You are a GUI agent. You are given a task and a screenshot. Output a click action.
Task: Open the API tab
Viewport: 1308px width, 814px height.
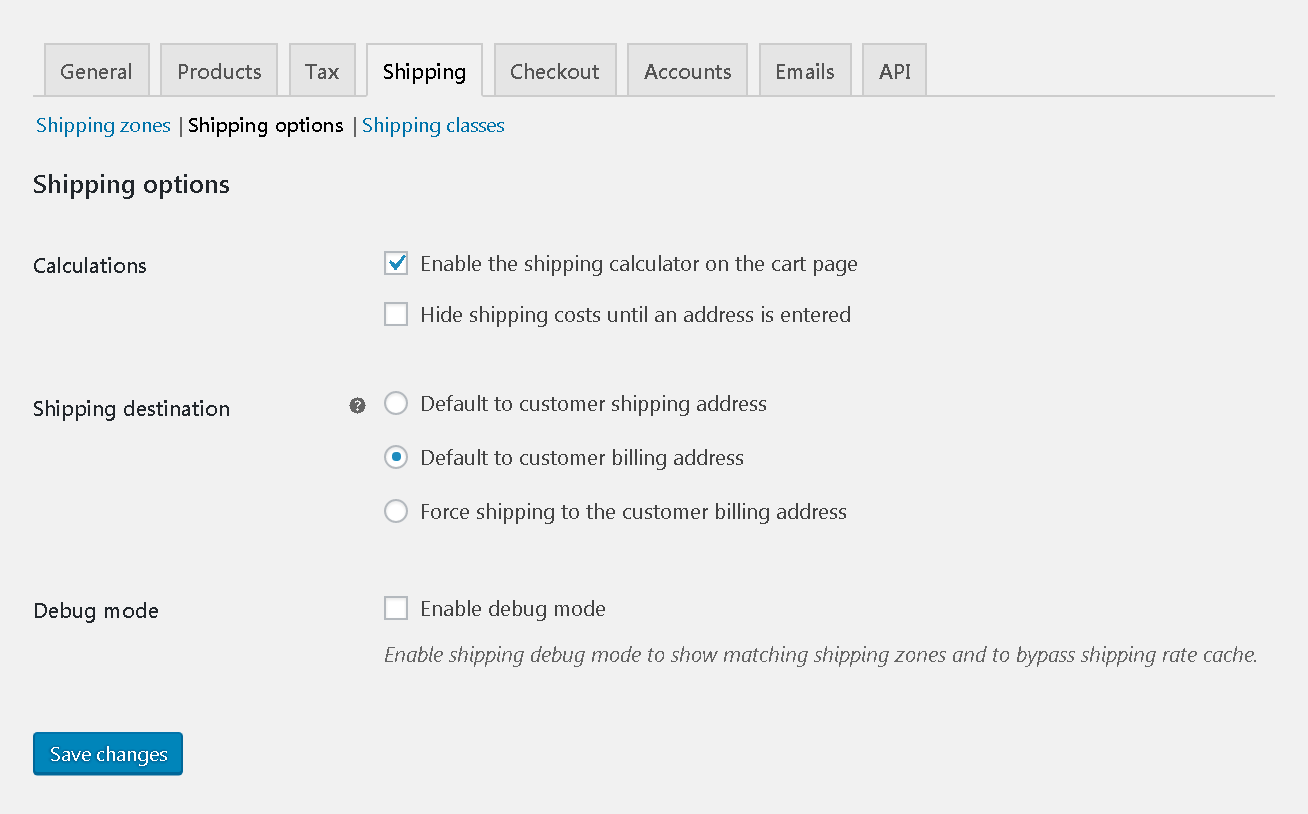click(x=895, y=71)
